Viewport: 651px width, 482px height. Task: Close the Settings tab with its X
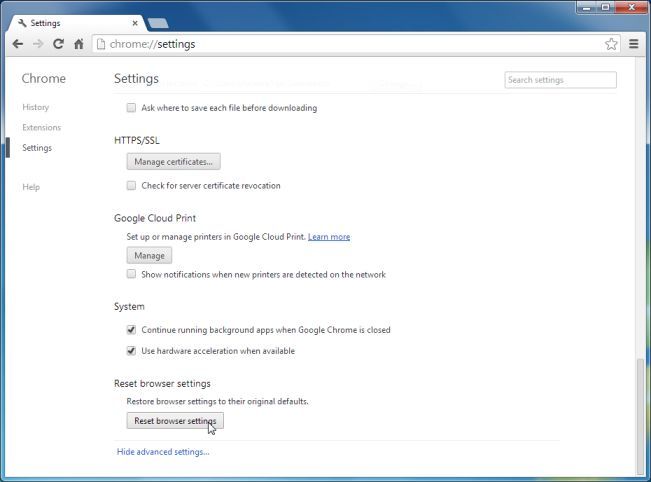click(x=135, y=23)
